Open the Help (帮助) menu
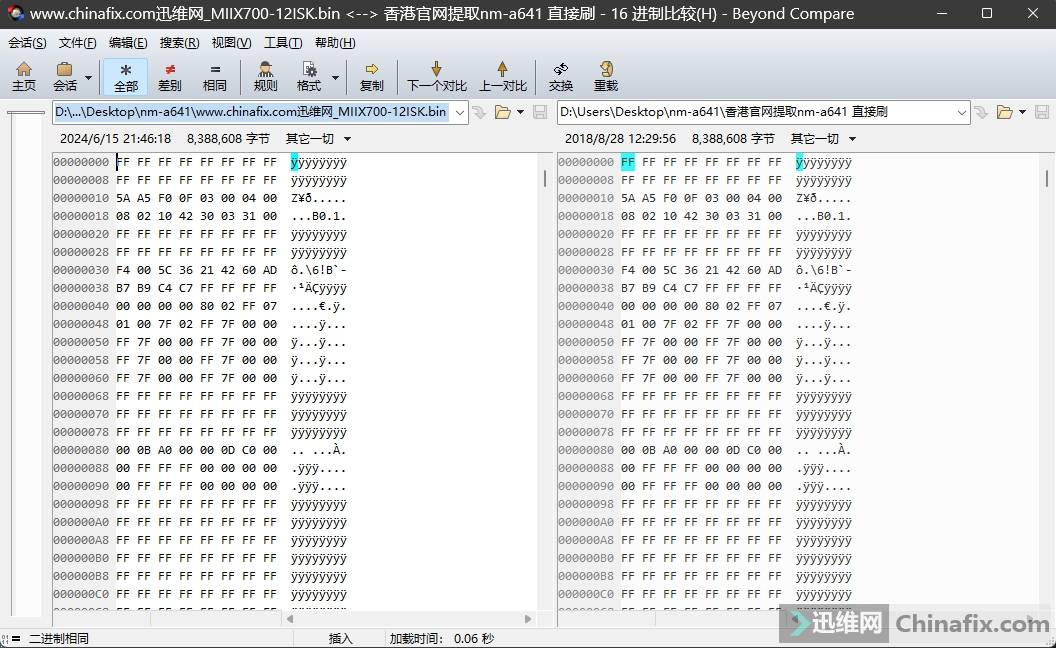Viewport: 1056px width, 648px height. point(335,42)
